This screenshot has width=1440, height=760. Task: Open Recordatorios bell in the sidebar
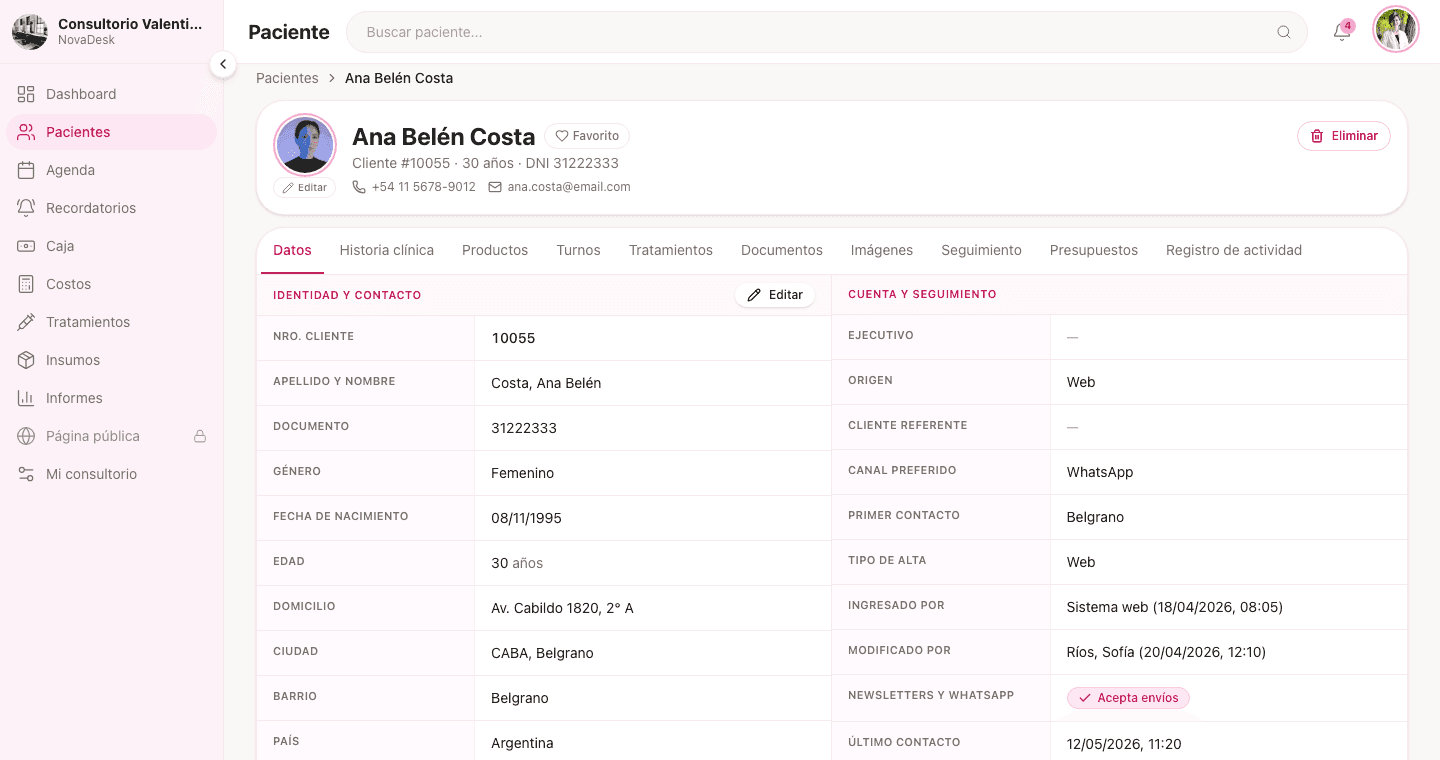coord(26,208)
